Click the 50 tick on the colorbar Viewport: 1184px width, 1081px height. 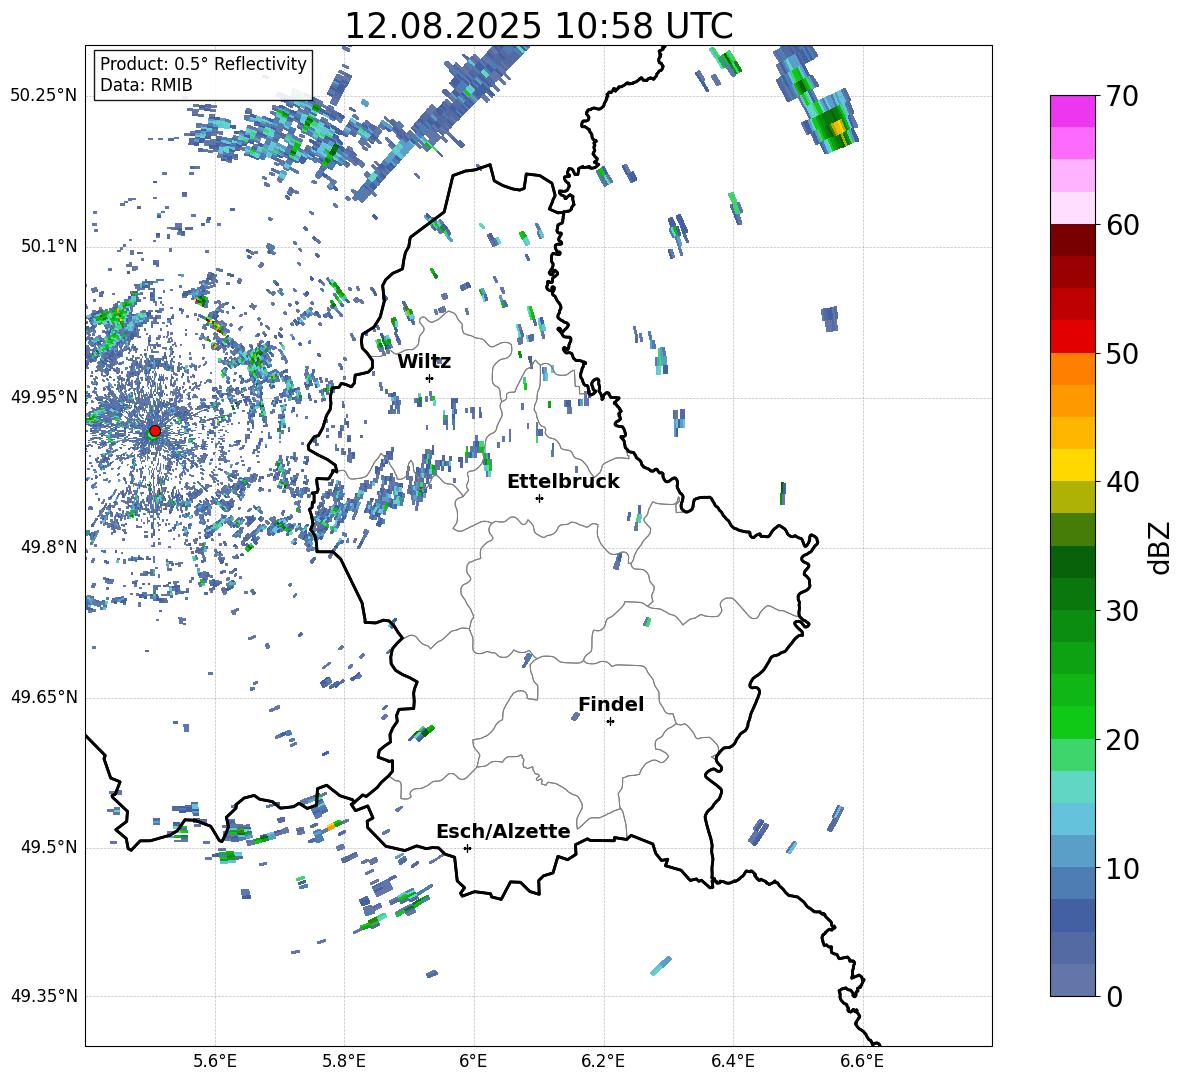tap(1121, 353)
